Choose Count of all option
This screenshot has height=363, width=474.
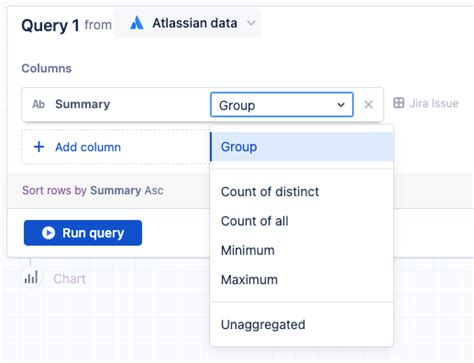point(302,221)
